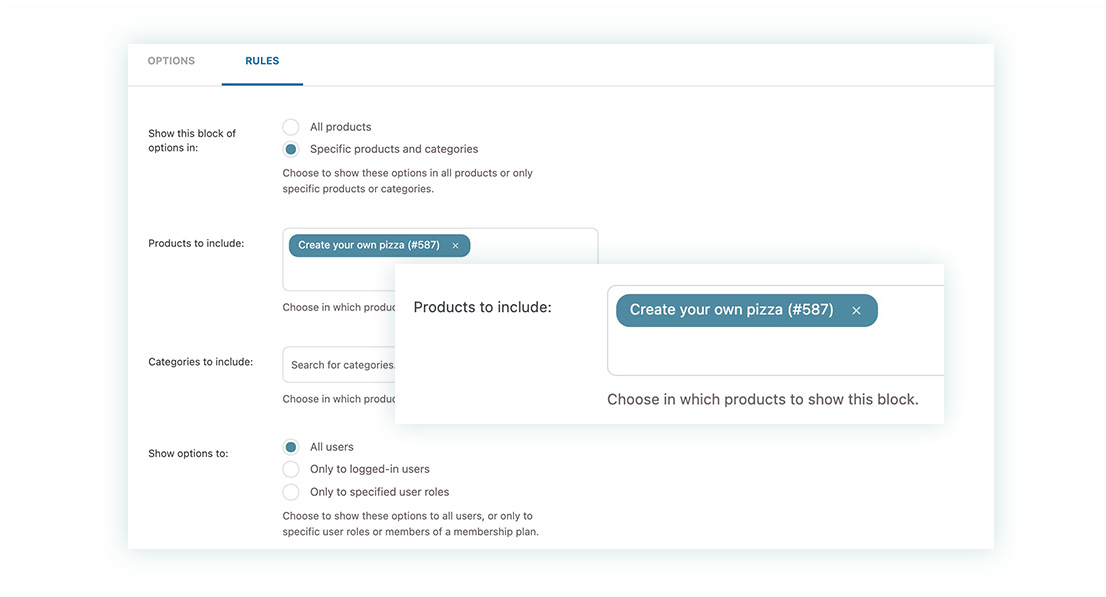This screenshot has height=597, width=1106.
Task: Remove the "Create your own pizza (#587)" tag via its ×
Action: 455,245
